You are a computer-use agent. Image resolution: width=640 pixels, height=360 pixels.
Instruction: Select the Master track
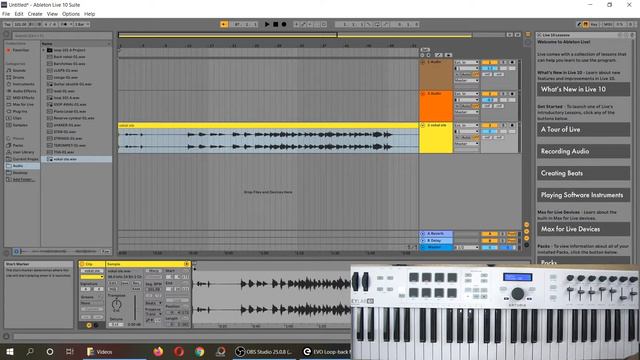(436, 247)
